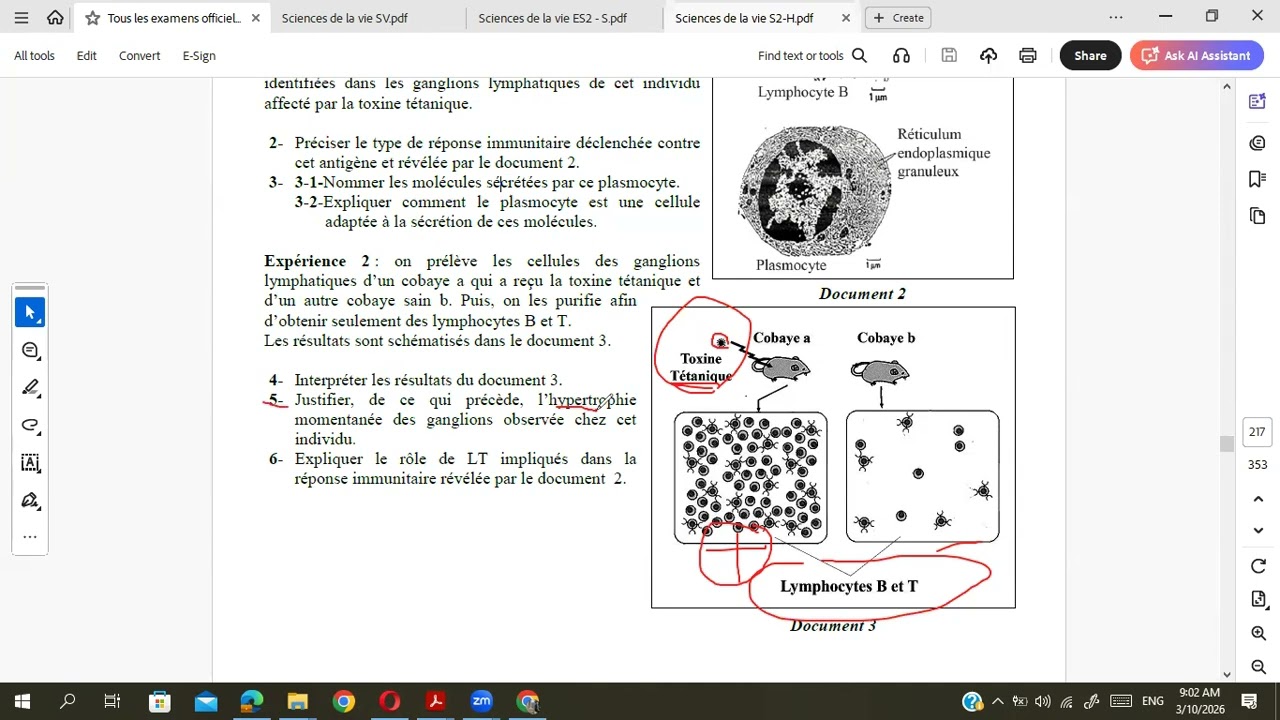Open the top bar more options ellipsis
This screenshot has width=1280, height=720.
1116,17
